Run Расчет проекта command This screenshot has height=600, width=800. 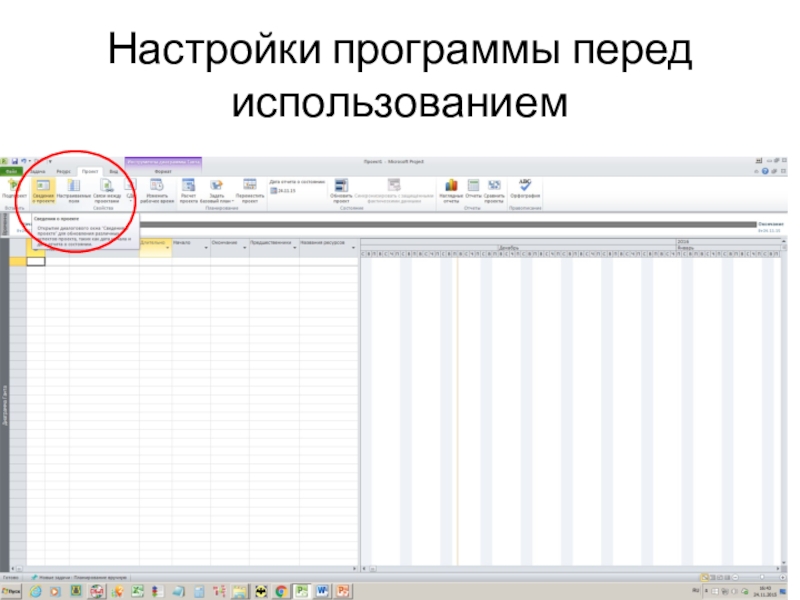pyautogui.click(x=188, y=191)
